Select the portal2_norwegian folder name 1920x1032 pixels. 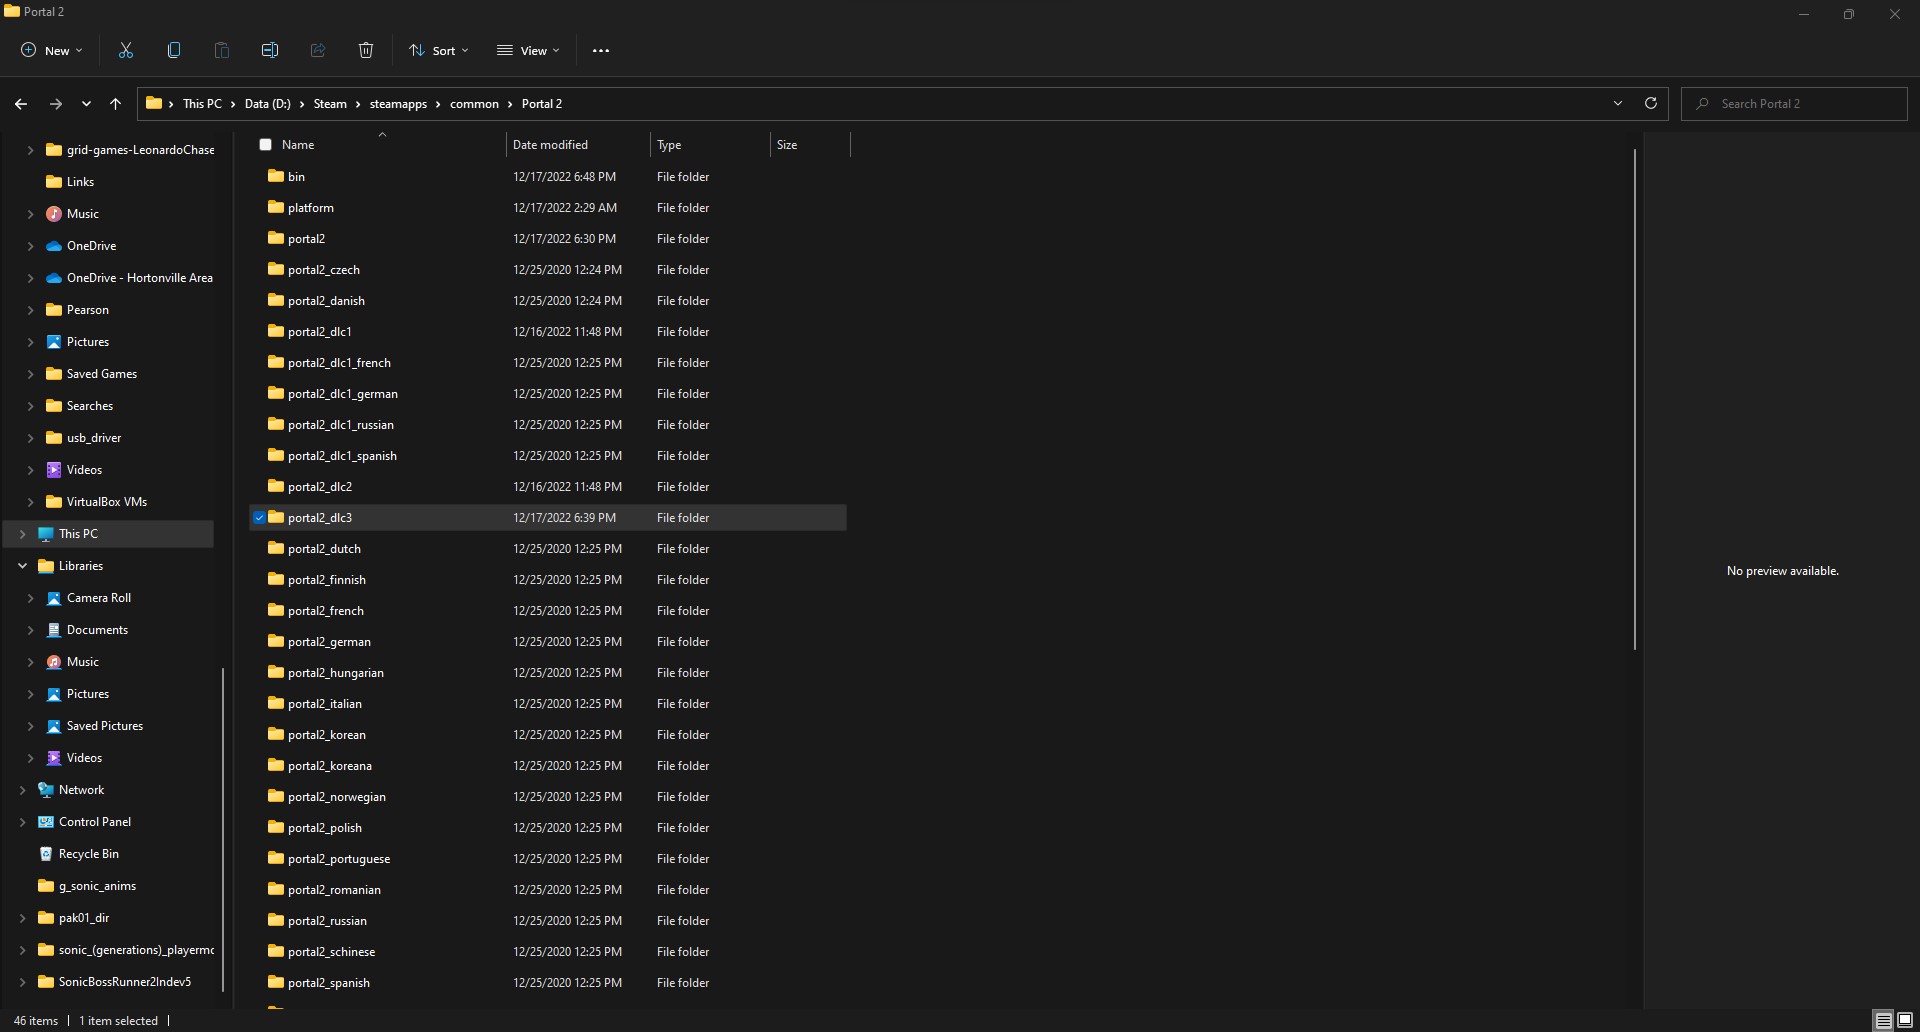click(337, 797)
